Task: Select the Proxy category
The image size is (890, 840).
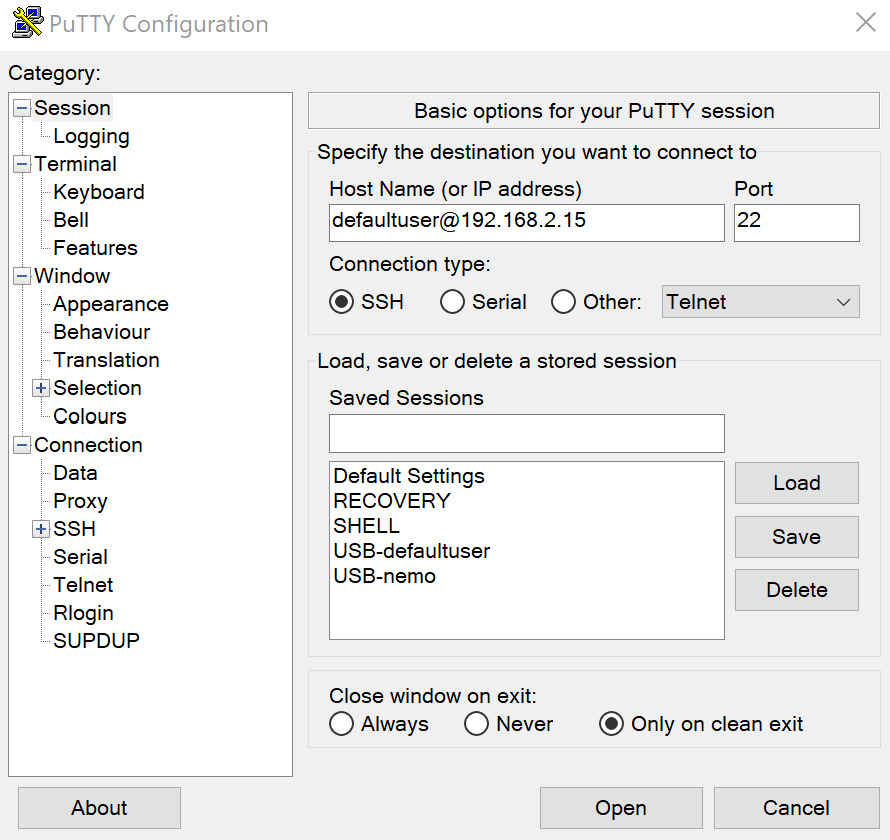Action: point(80,501)
